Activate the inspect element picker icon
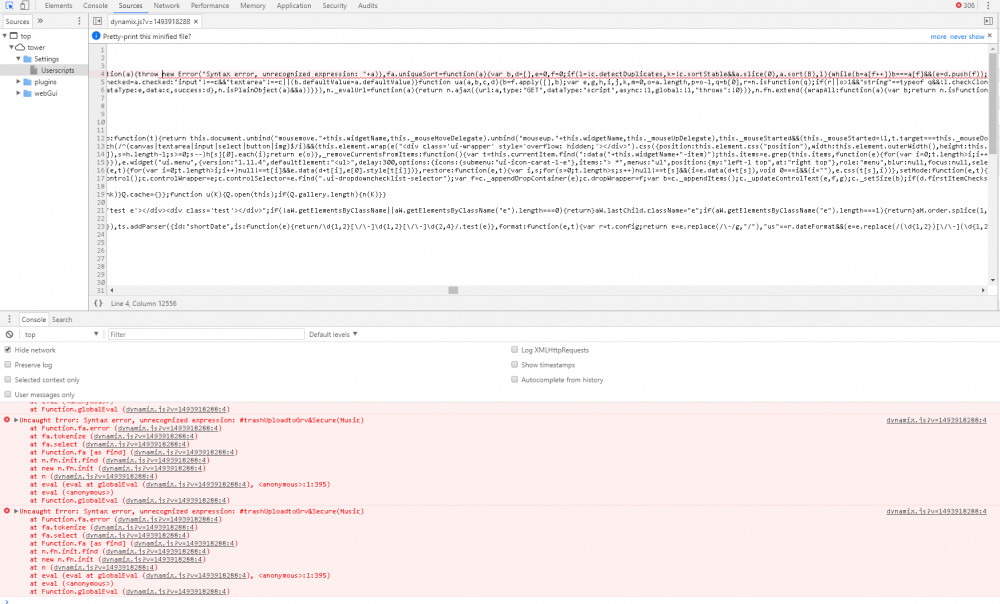The height and width of the screenshot is (604, 1000). [9, 5]
